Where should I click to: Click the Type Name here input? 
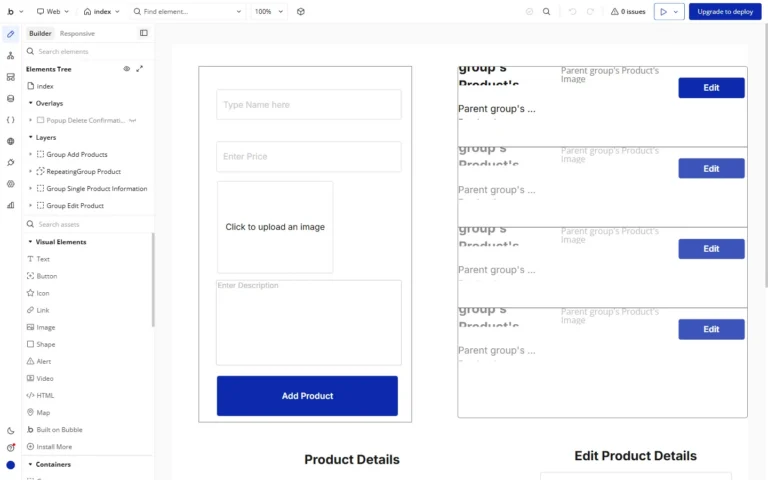point(309,104)
